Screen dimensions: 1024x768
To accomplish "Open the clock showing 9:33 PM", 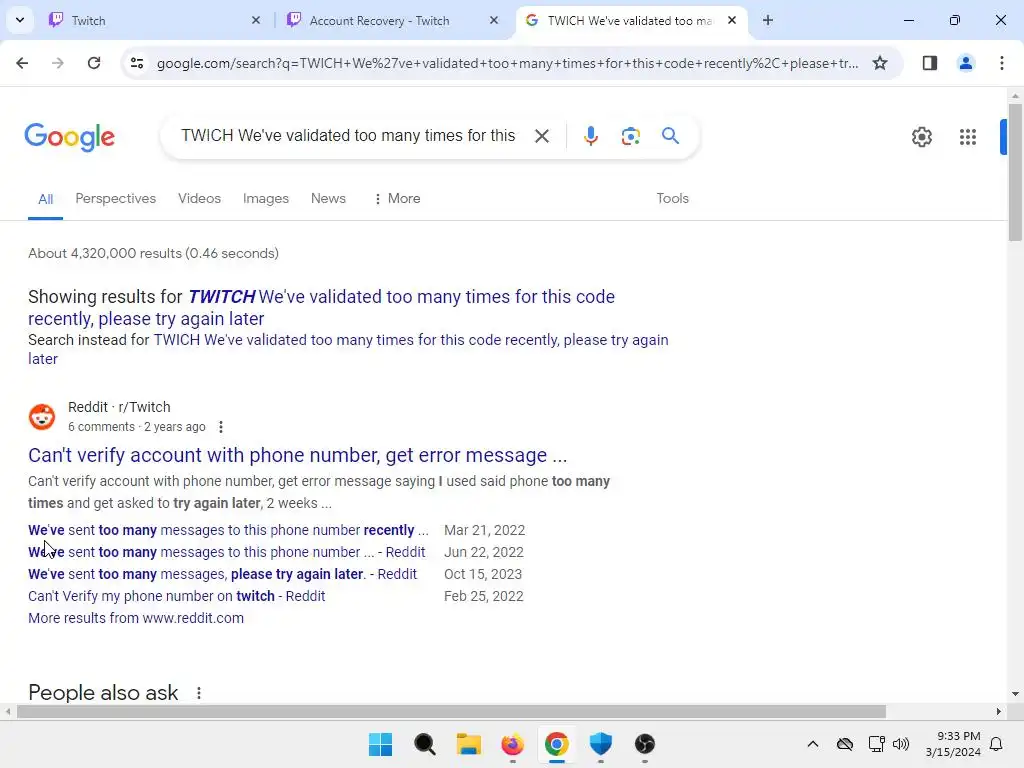I will (x=953, y=744).
